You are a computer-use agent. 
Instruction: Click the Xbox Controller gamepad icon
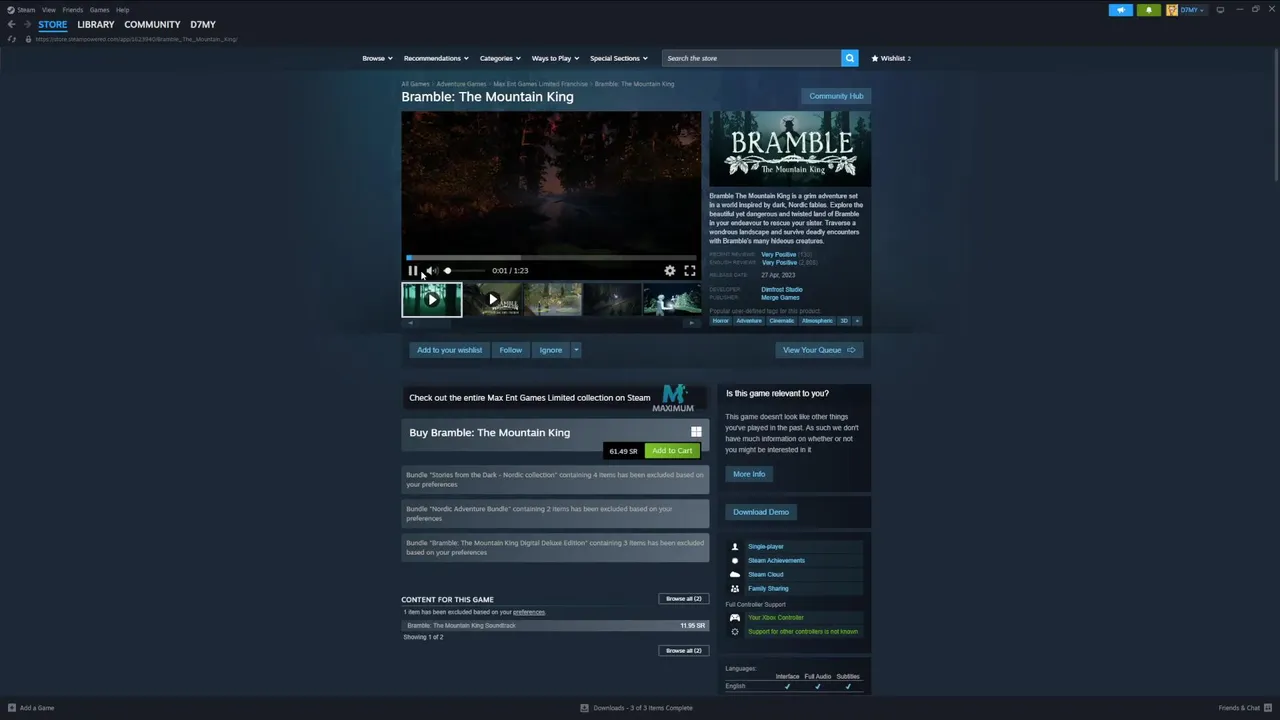pyautogui.click(x=735, y=618)
